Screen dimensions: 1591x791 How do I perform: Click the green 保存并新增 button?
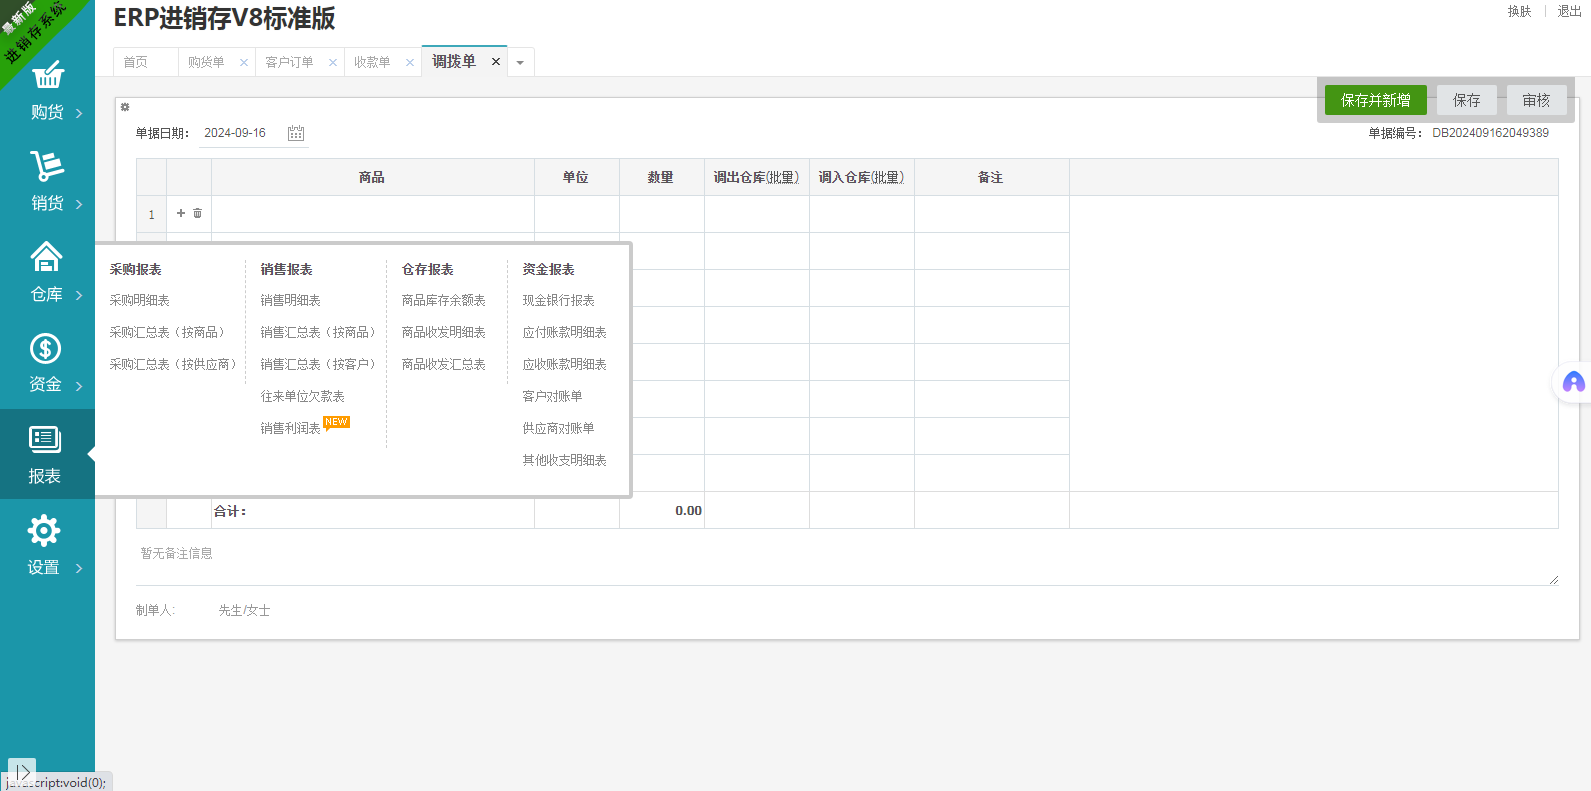1375,100
